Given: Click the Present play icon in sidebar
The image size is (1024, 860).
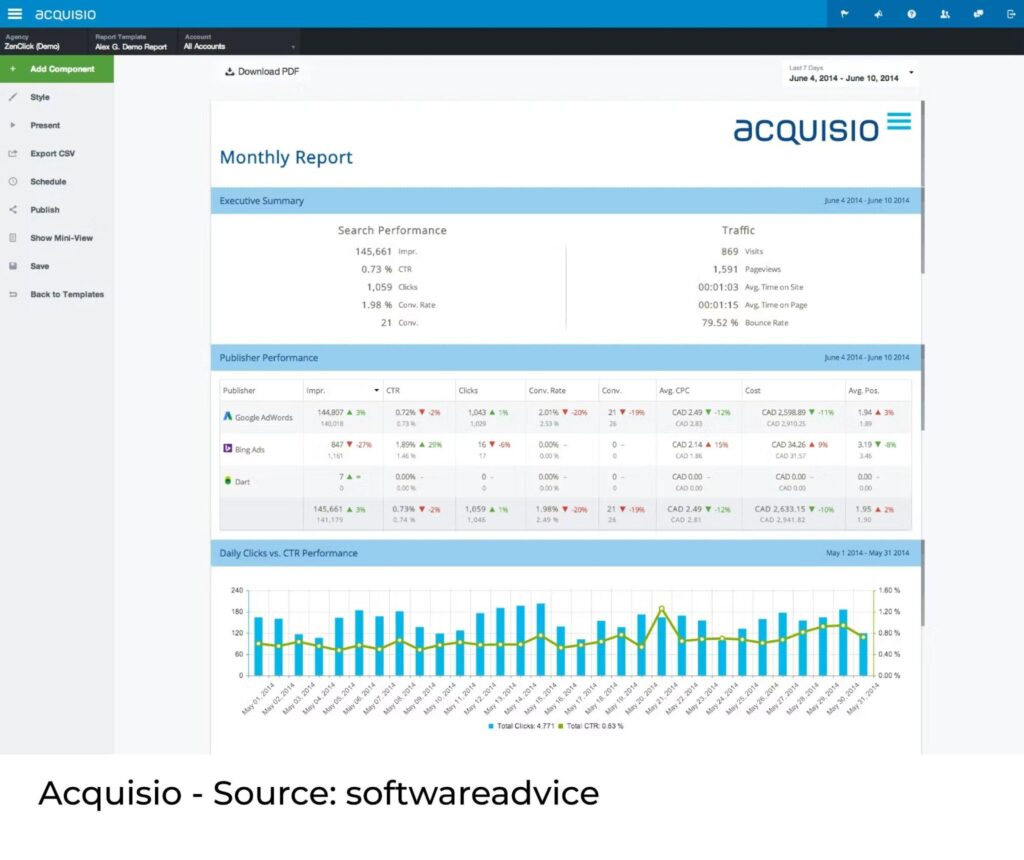Looking at the screenshot, I should pyautogui.click(x=12, y=125).
